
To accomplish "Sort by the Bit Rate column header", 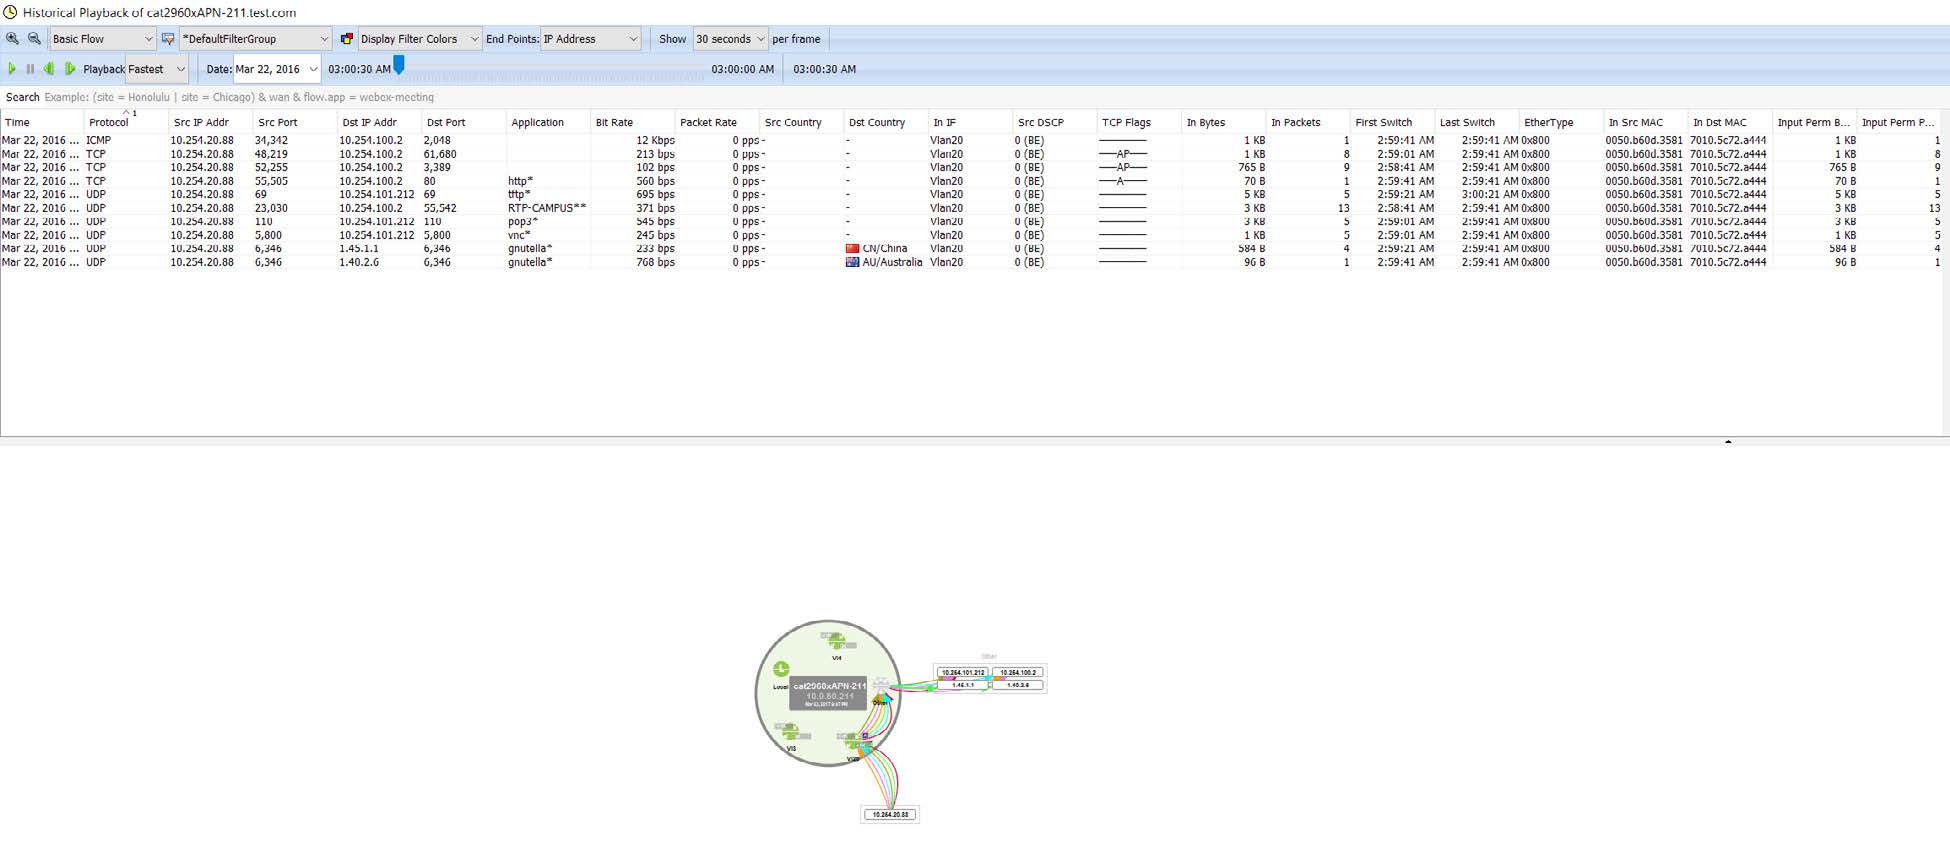I will point(615,122).
